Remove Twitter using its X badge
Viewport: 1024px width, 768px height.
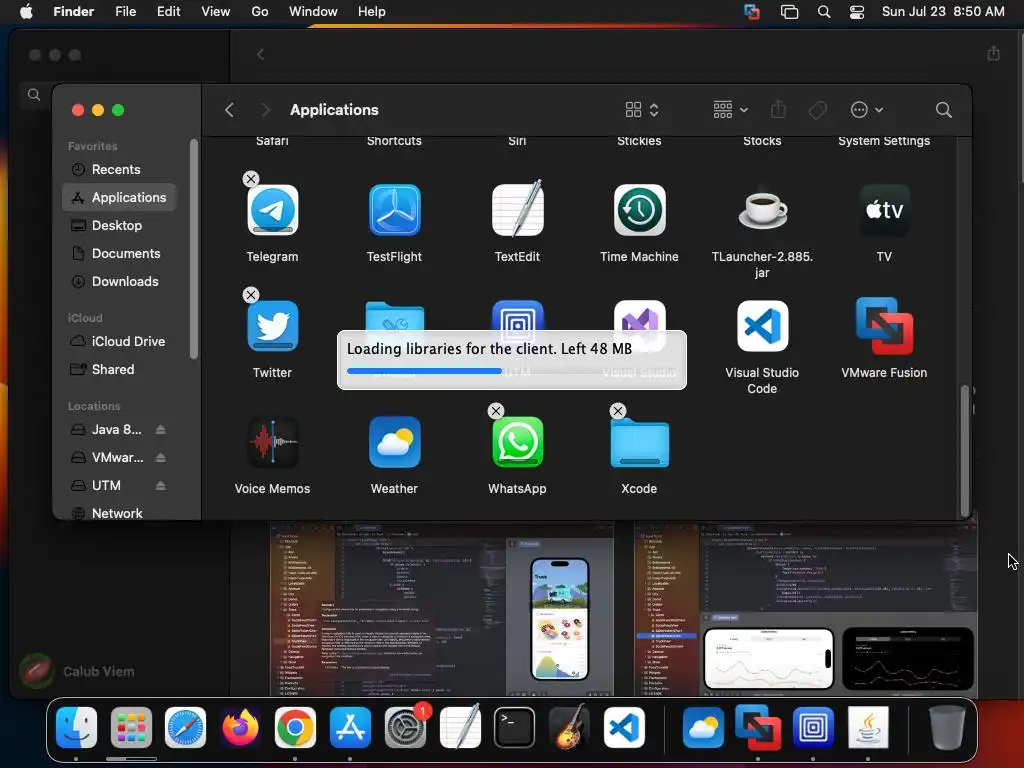251,295
